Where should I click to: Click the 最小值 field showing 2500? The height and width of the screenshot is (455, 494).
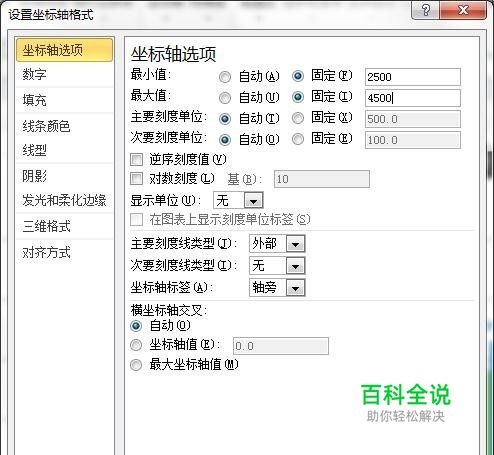pyautogui.click(x=413, y=77)
